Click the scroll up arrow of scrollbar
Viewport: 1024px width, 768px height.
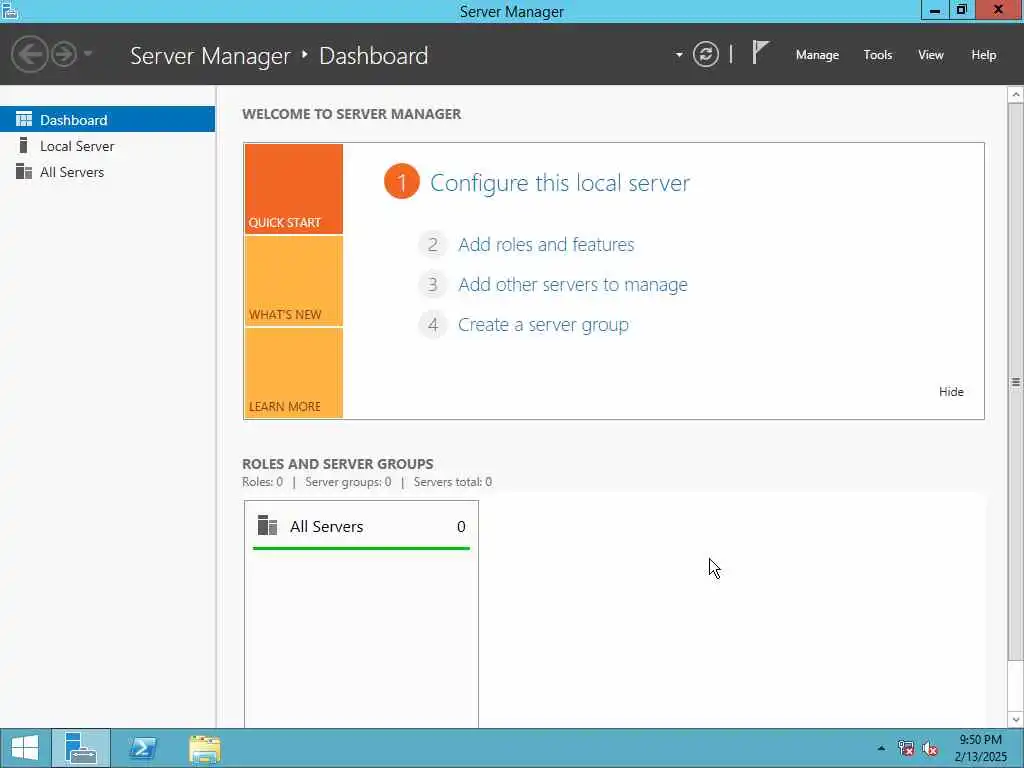point(1016,95)
